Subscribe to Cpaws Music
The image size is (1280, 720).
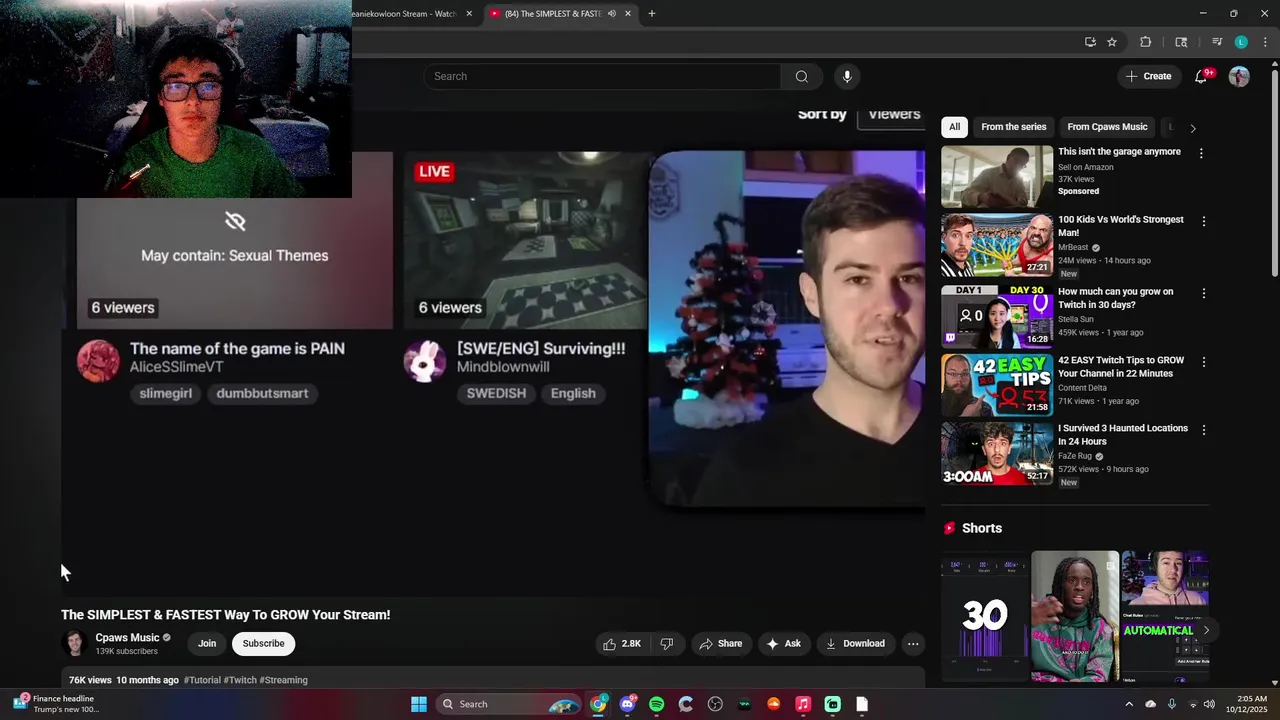pyautogui.click(x=263, y=644)
